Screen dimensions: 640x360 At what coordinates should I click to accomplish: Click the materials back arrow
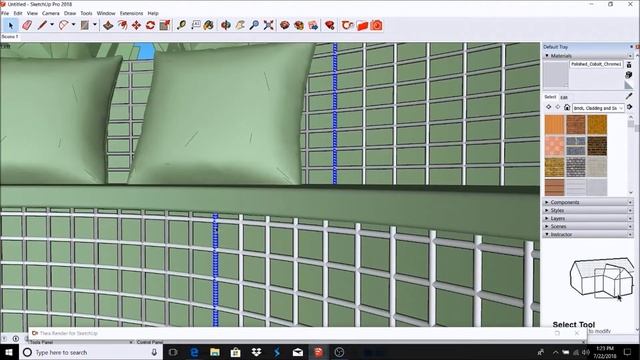pos(549,107)
